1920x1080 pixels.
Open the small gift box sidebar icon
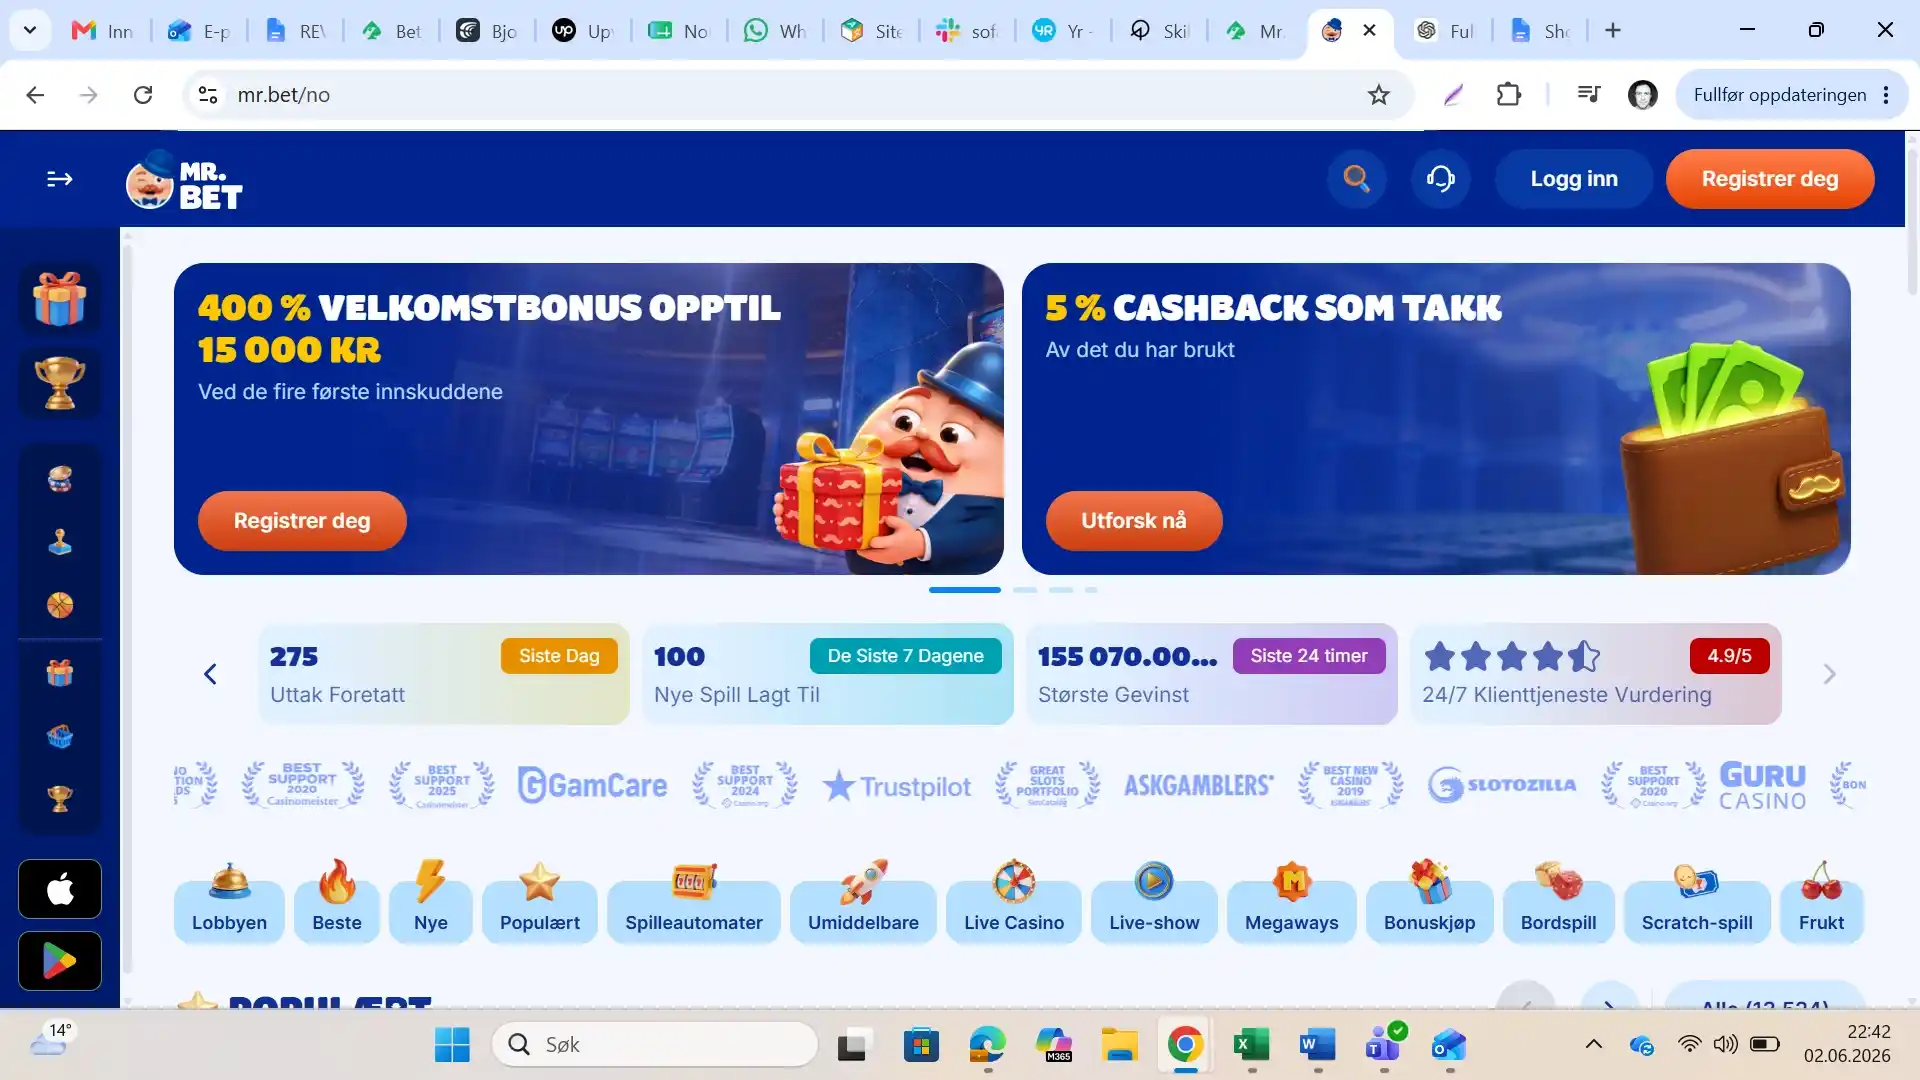click(60, 673)
